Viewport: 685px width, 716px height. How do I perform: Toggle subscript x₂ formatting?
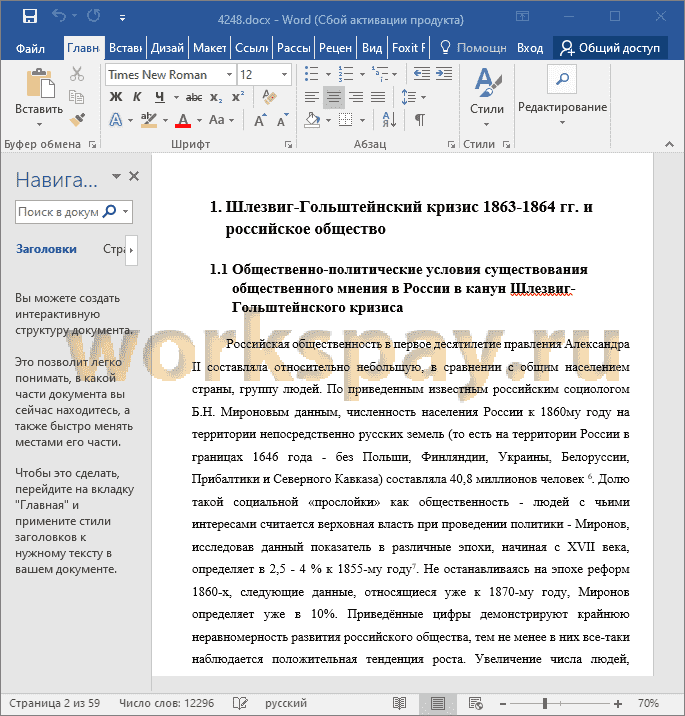pos(216,97)
